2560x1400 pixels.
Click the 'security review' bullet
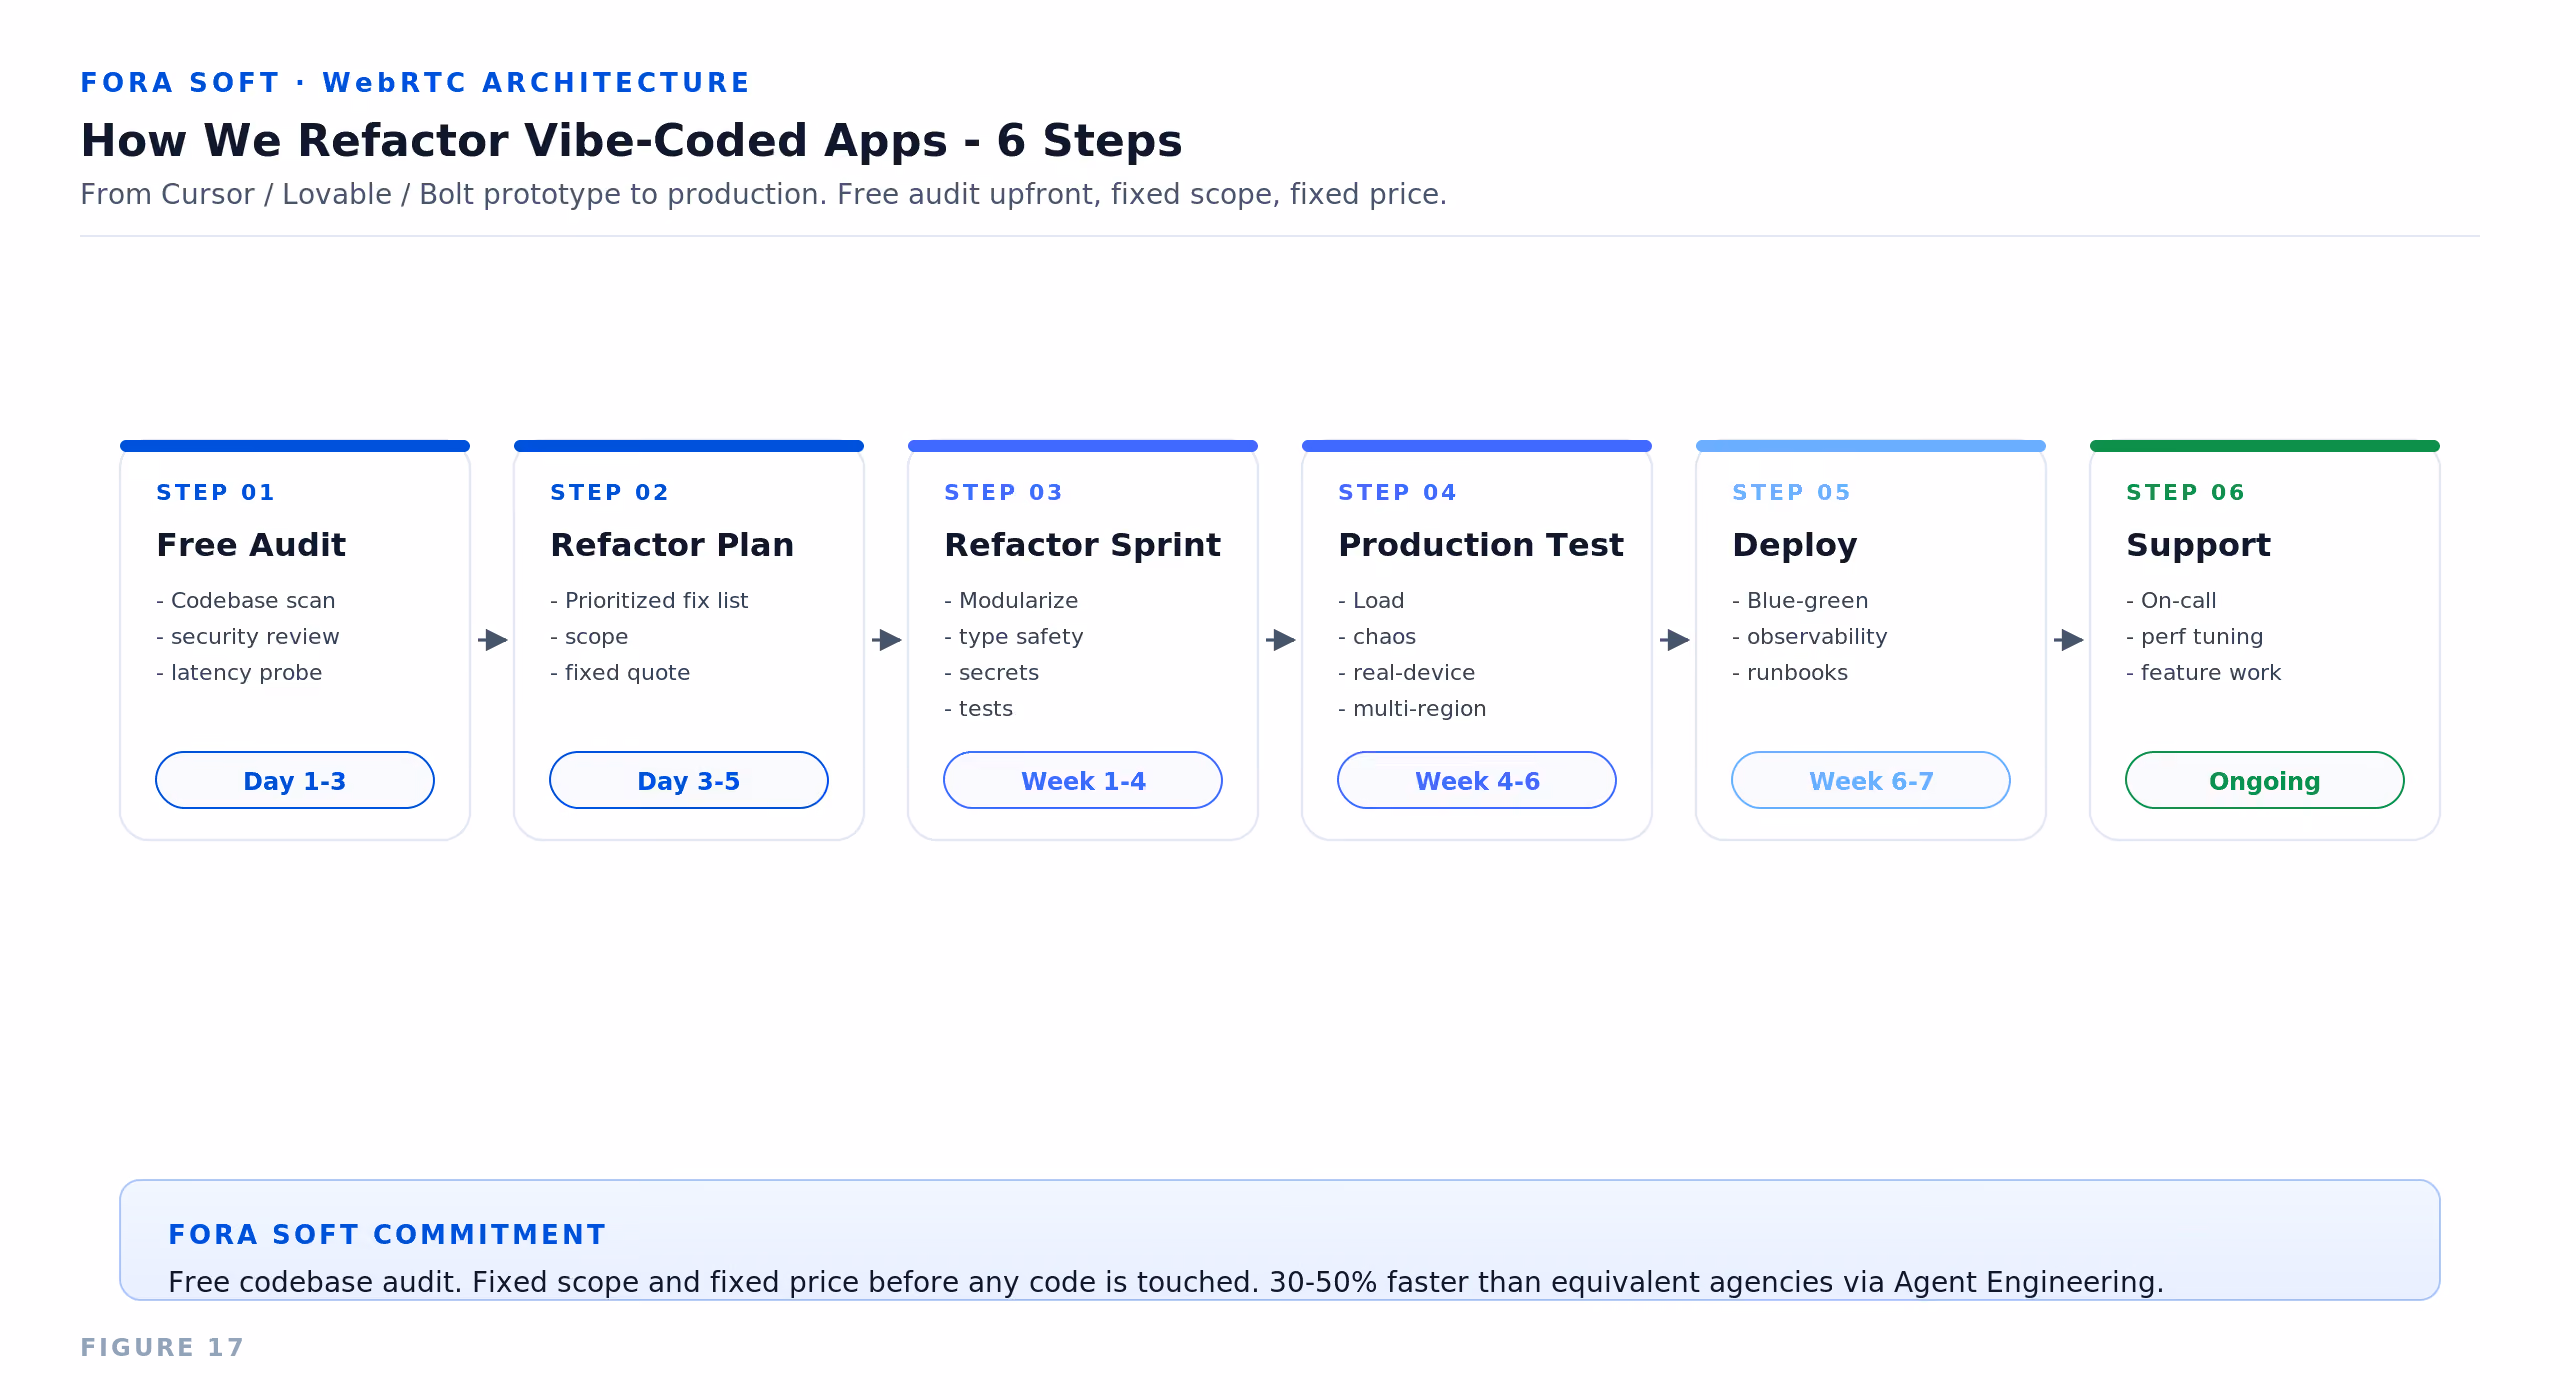pyautogui.click(x=248, y=636)
